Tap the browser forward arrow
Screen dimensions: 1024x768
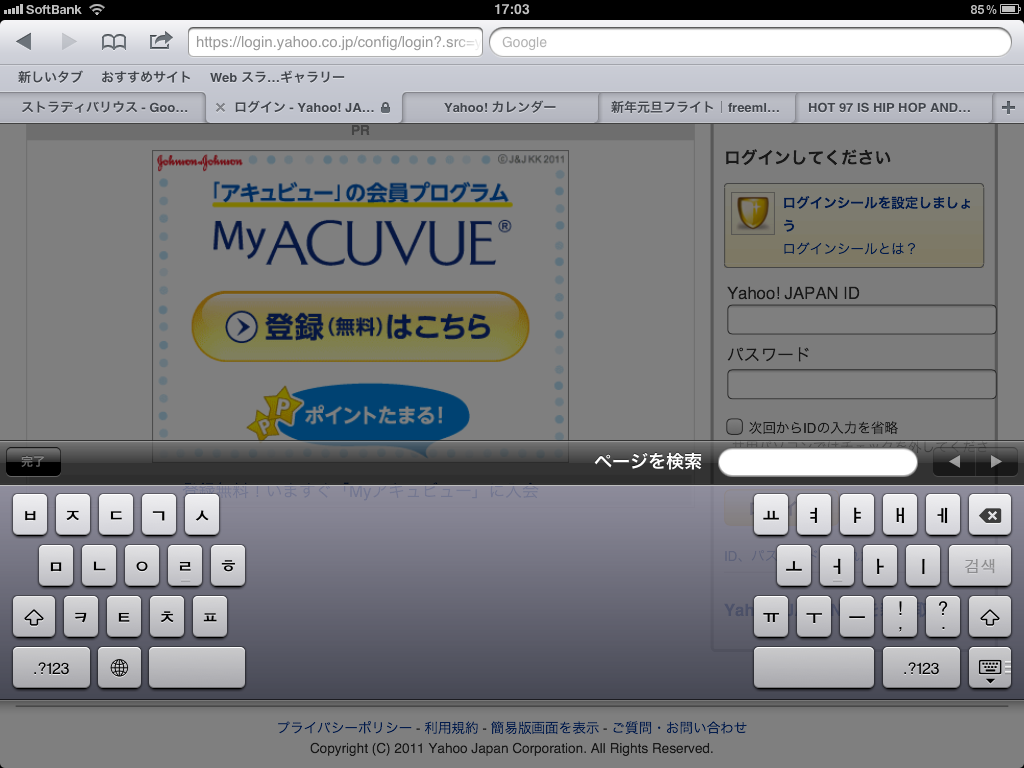pos(69,42)
